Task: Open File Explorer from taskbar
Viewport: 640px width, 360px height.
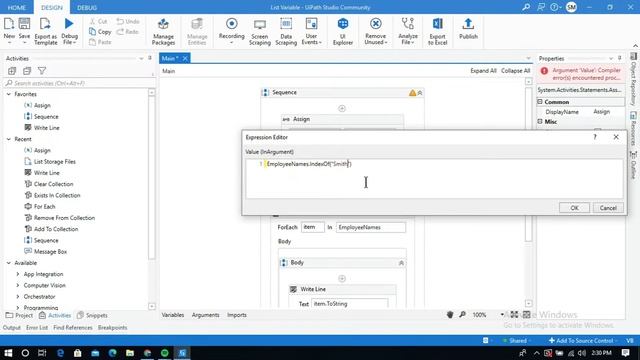Action: [x=129, y=353]
